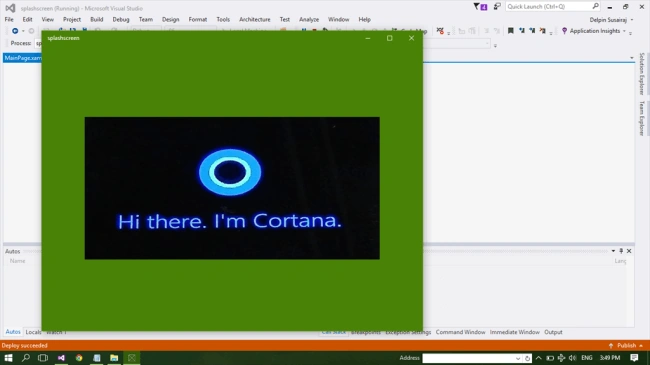Open the Debug menu
This screenshot has height=365, width=650.
pos(121,19)
